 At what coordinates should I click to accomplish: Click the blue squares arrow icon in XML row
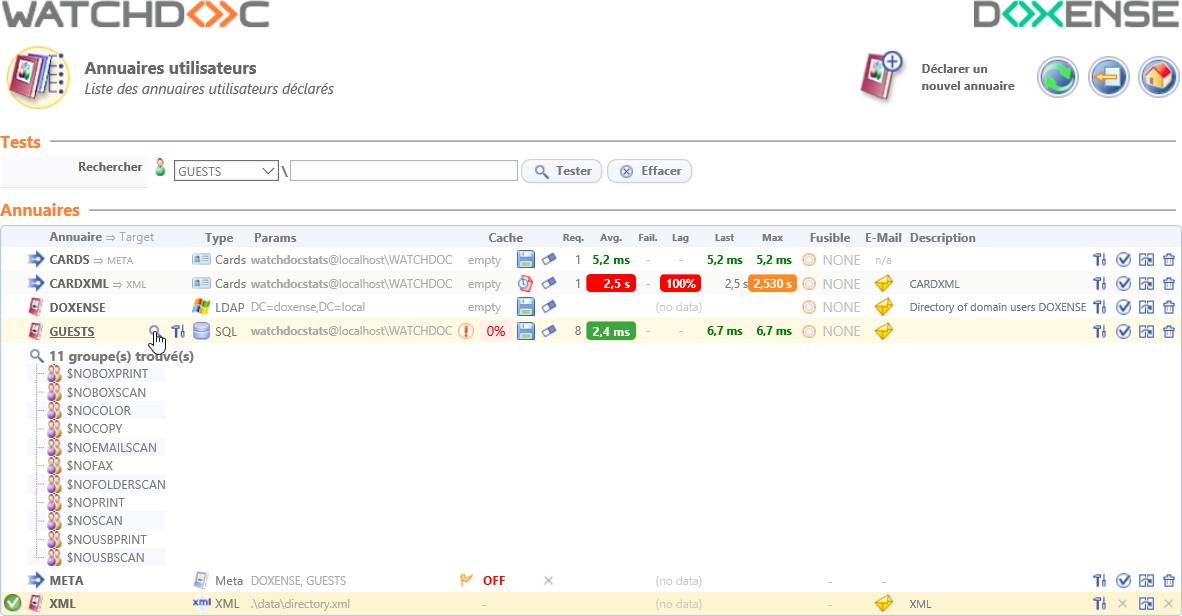[1146, 604]
